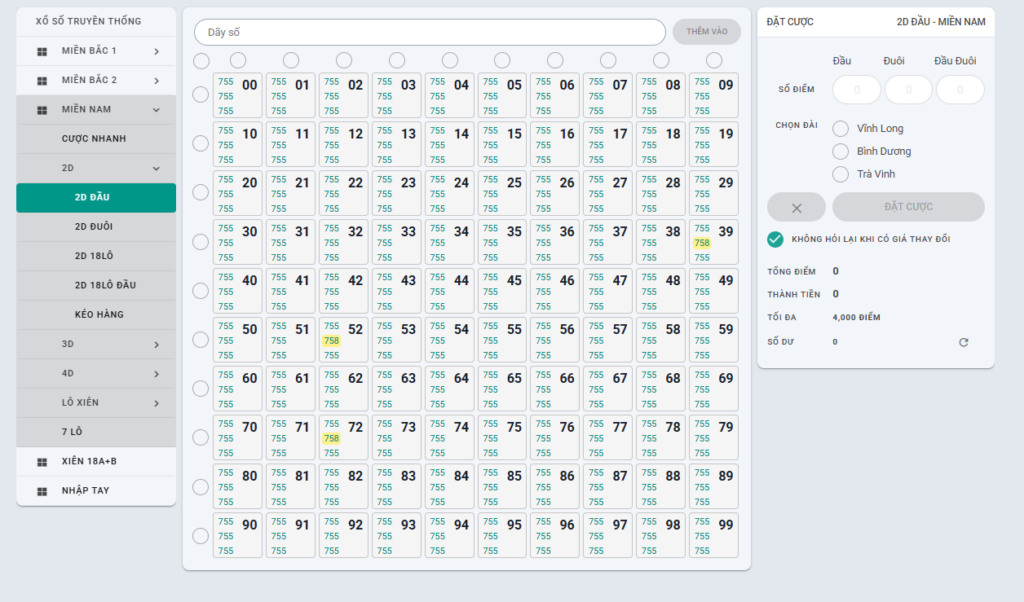
Task: Select all numbers with the top-left radio
Action: pos(201,61)
